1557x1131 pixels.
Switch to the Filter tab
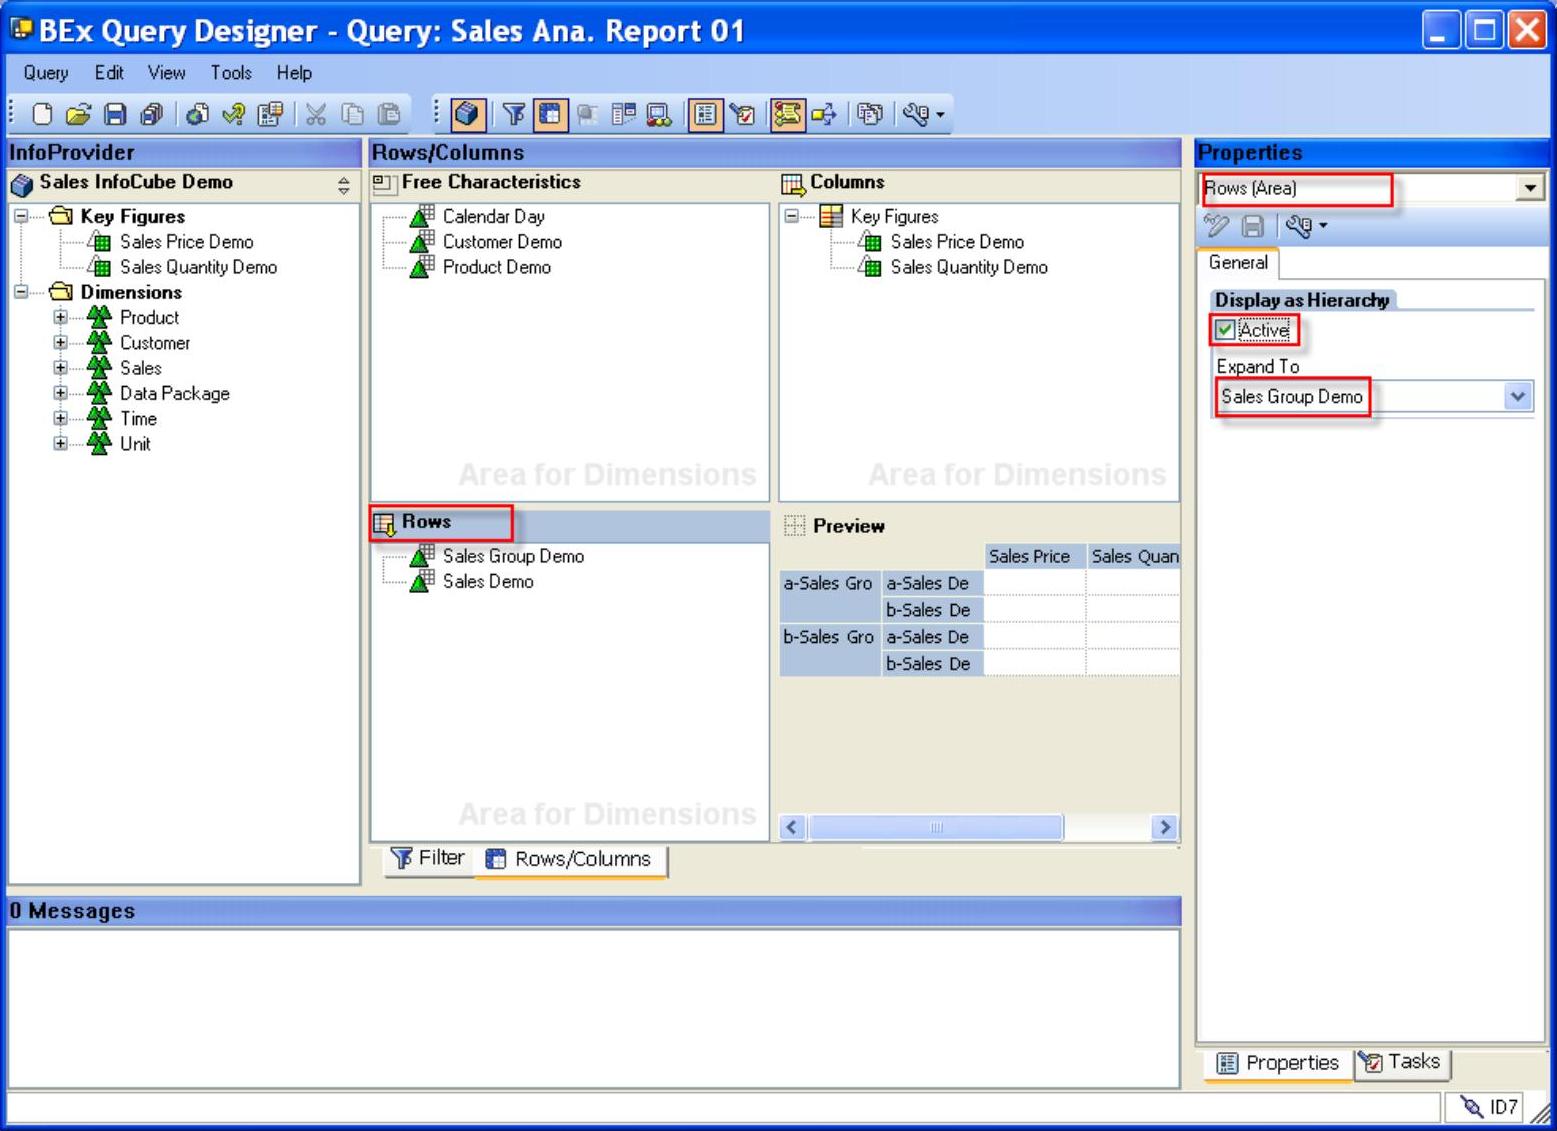click(429, 858)
